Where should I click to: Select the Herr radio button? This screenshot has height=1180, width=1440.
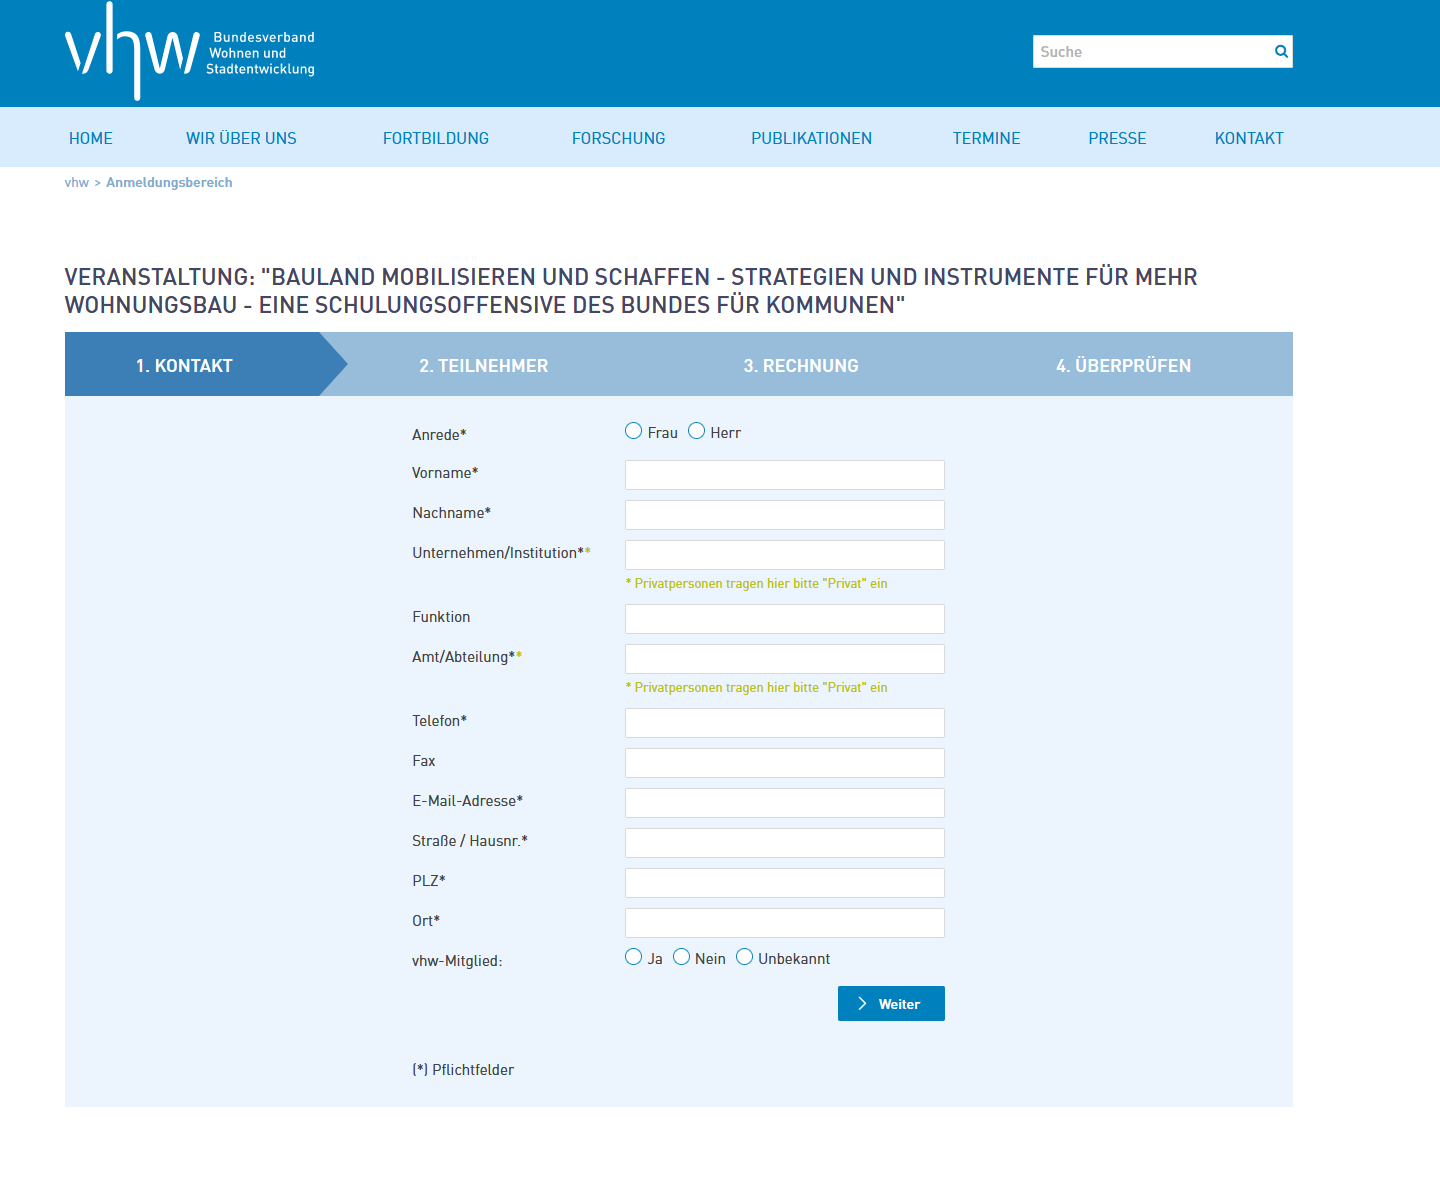tap(697, 431)
